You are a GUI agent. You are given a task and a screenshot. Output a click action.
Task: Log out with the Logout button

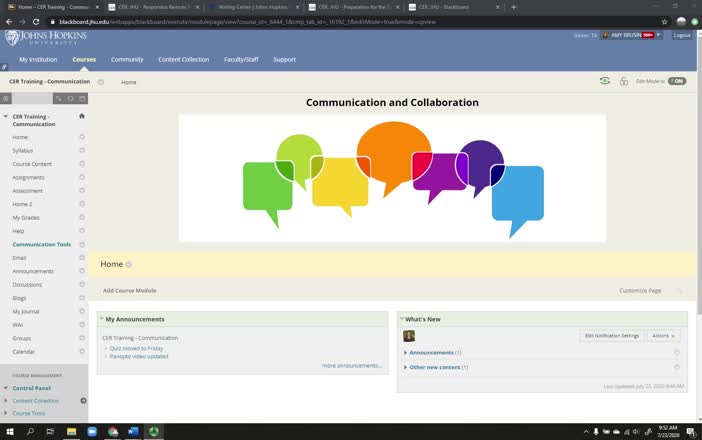click(682, 35)
